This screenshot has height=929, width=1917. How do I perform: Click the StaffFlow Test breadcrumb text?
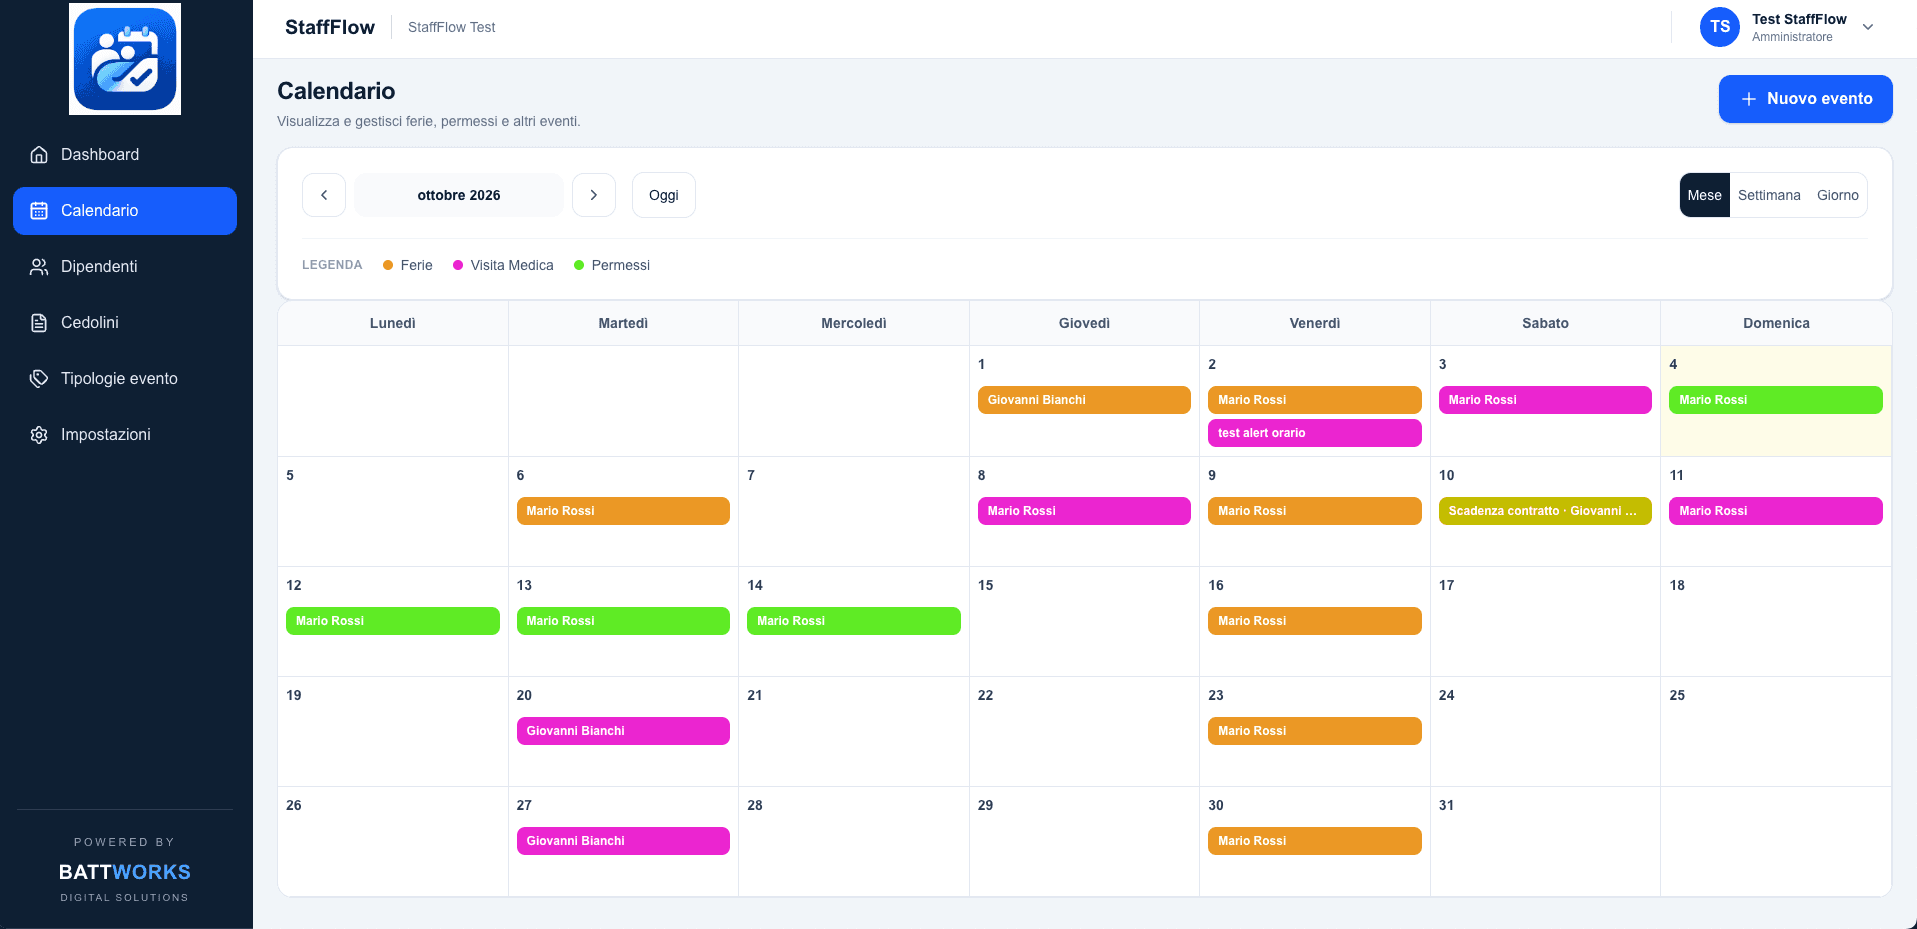[452, 27]
